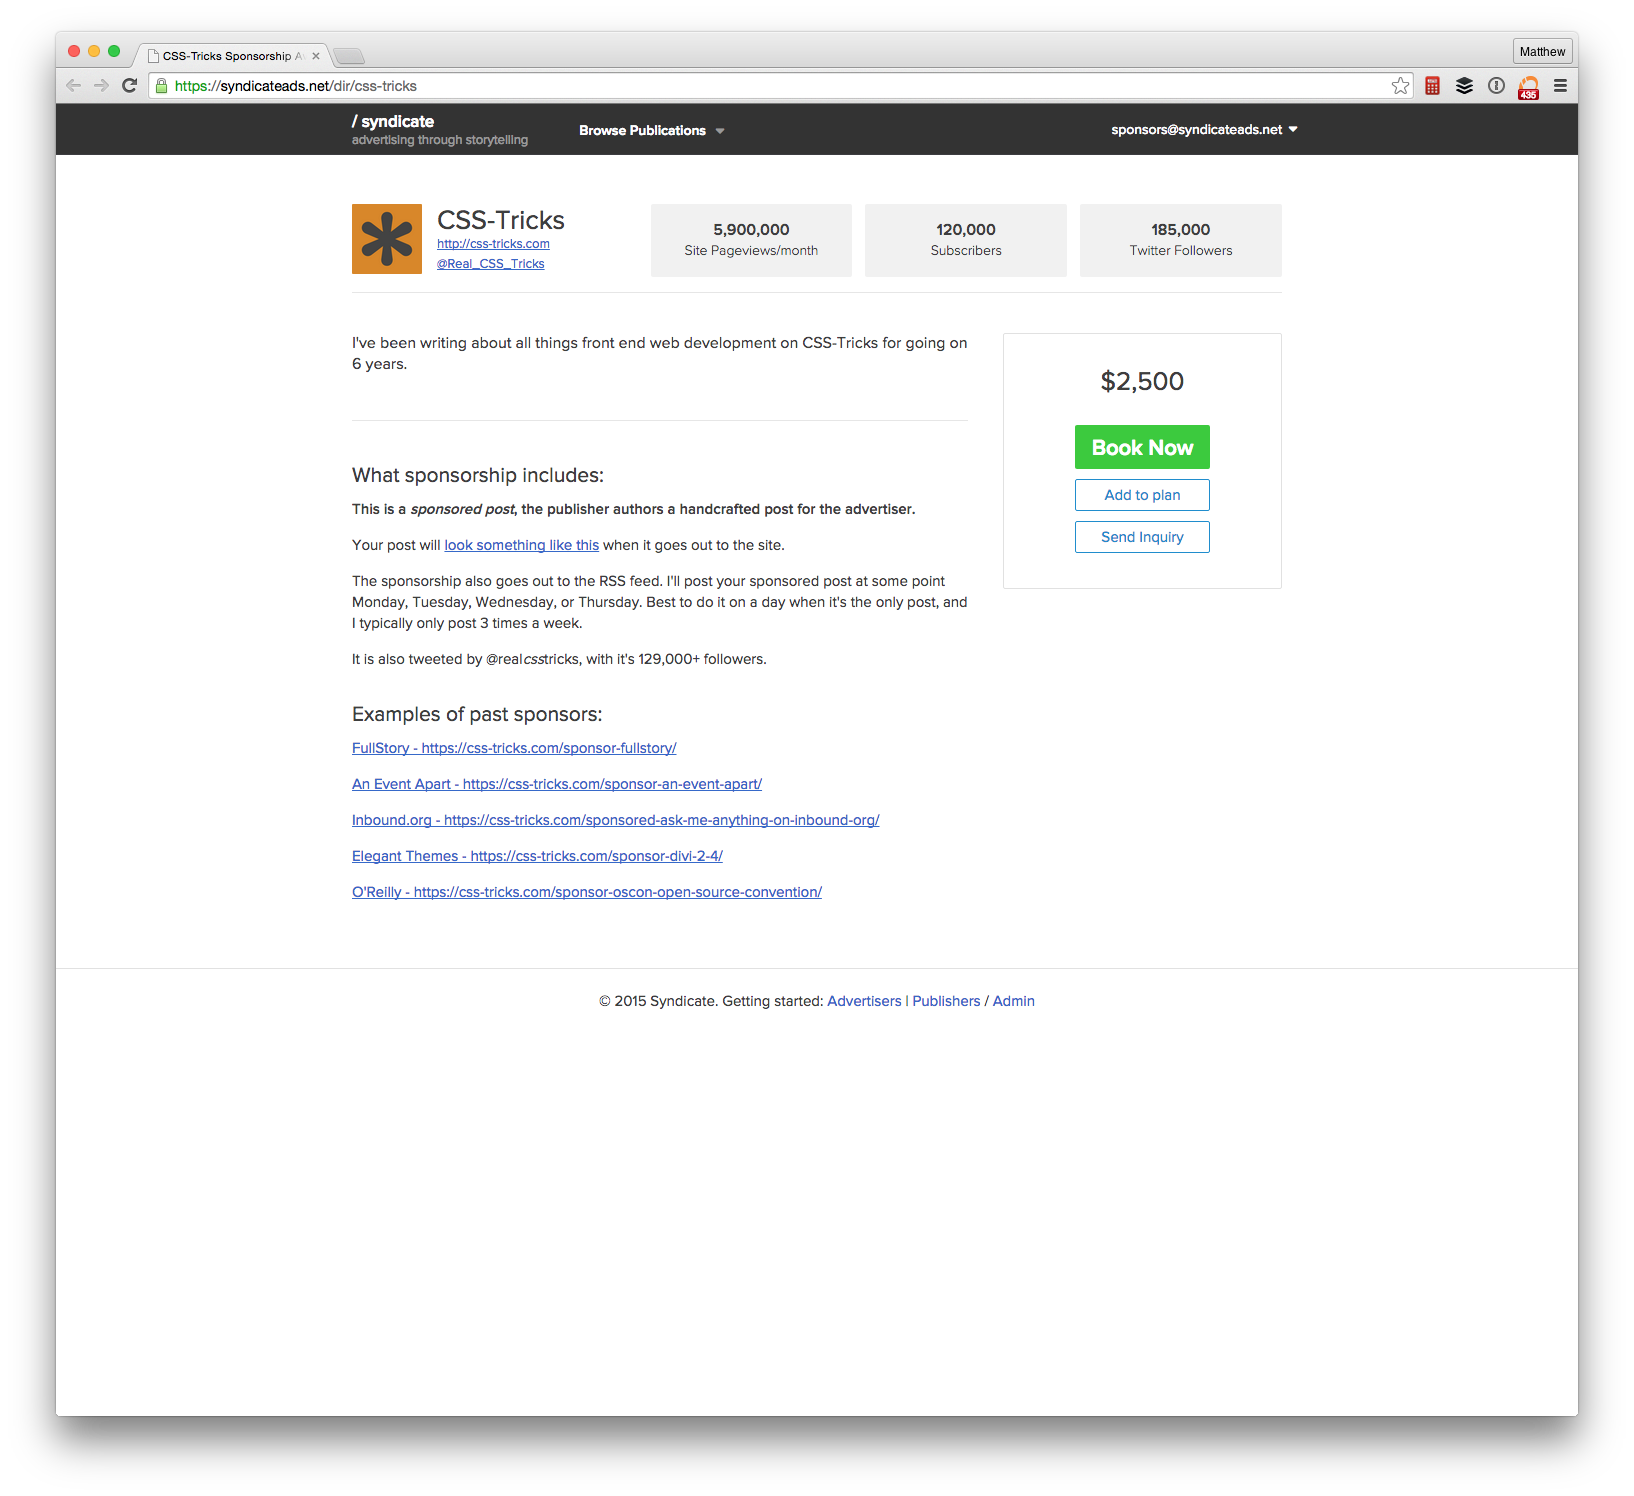Open the Inbound.org sponsor link
Screen dimensions: 1634x1496
pyautogui.click(x=616, y=820)
